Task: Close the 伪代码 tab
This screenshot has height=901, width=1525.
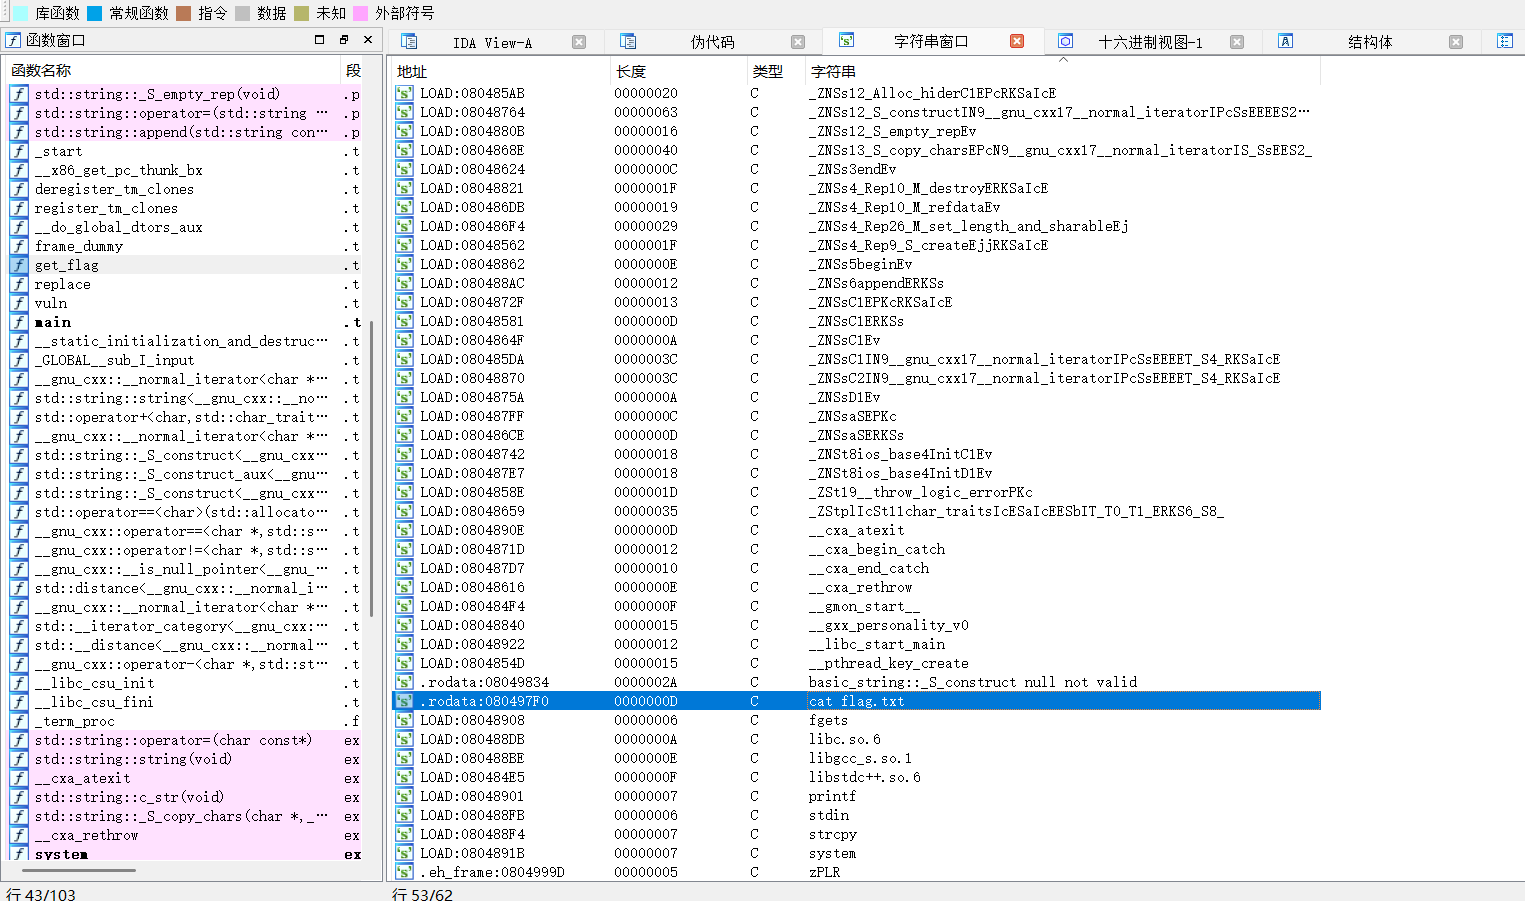Action: (x=798, y=42)
